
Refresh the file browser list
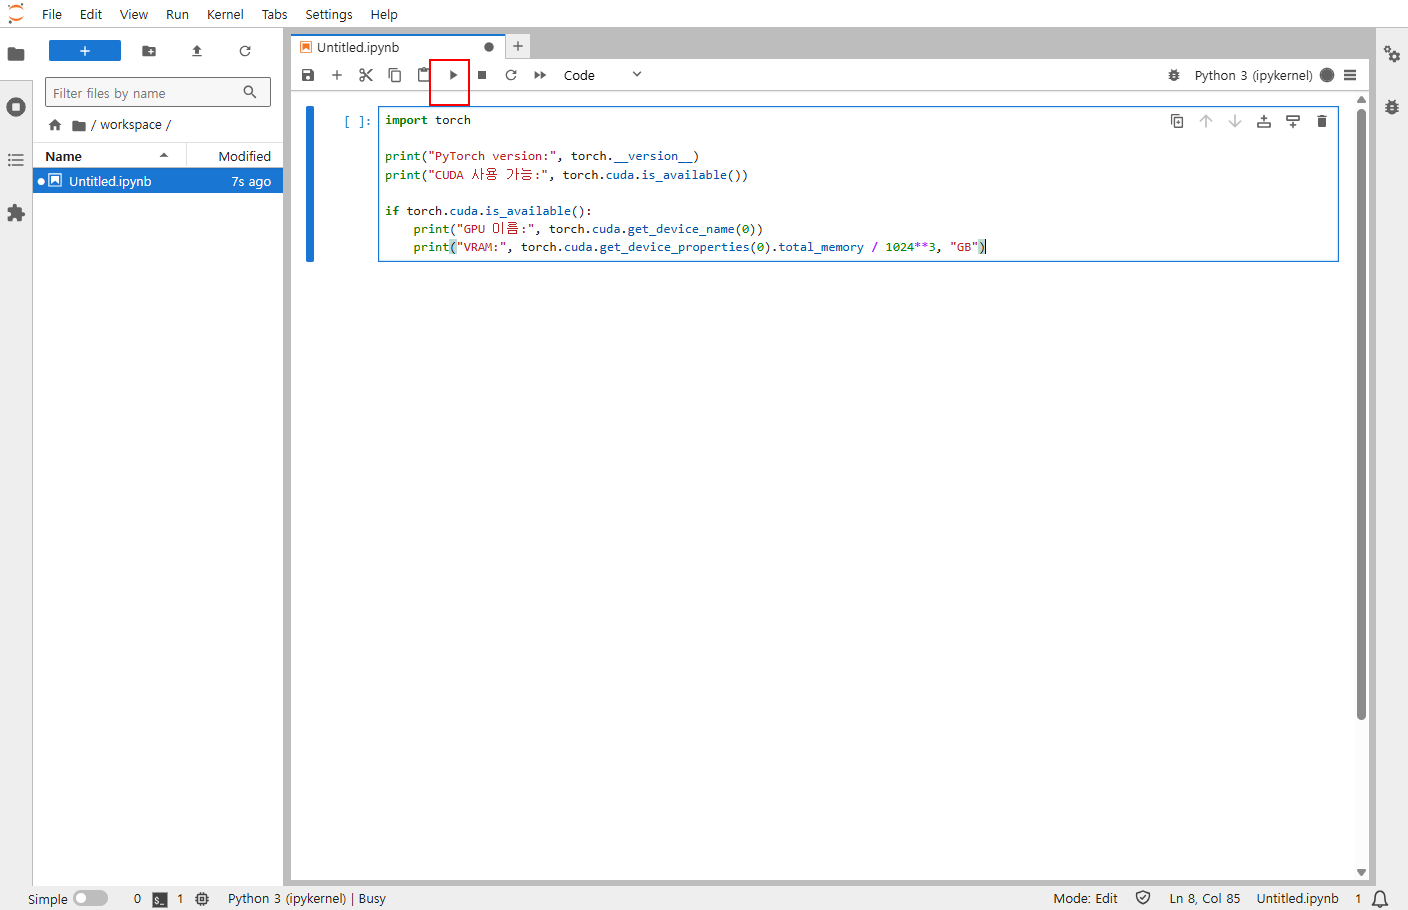click(x=245, y=51)
